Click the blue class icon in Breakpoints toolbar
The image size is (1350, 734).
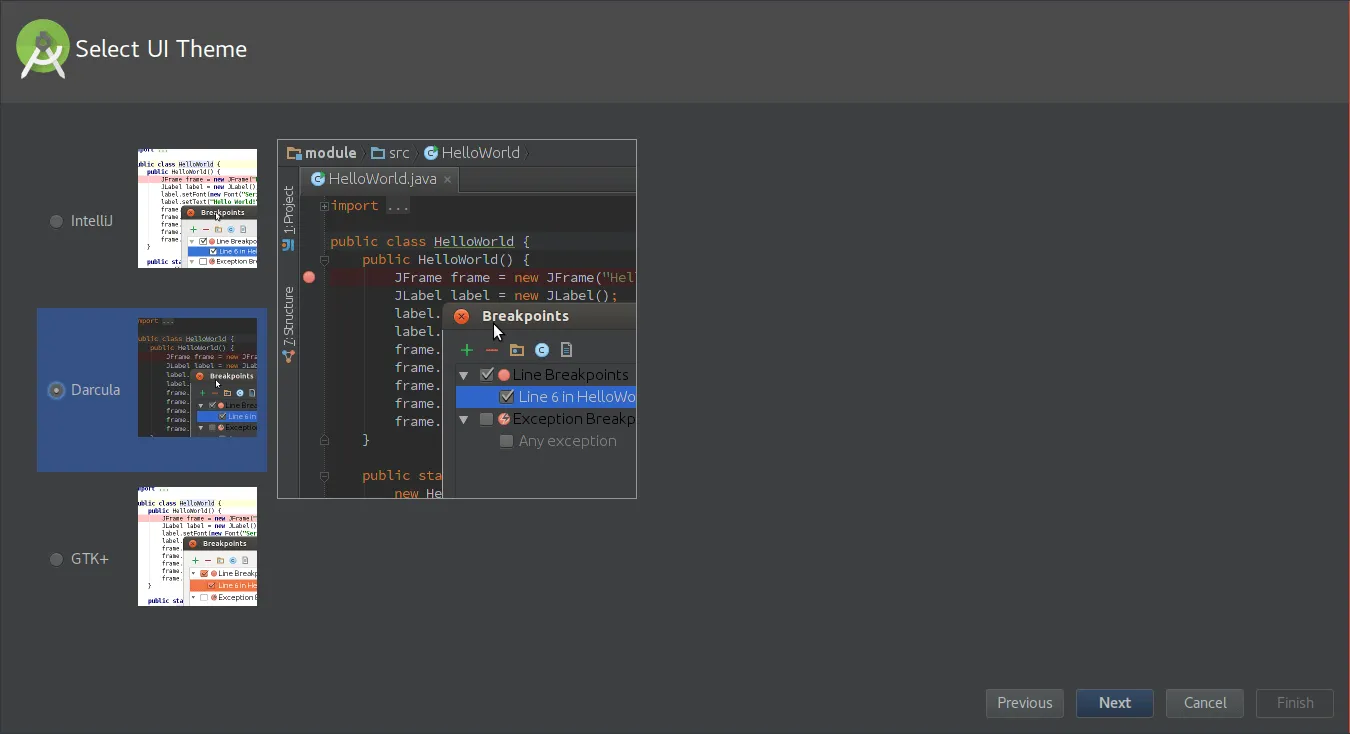tap(542, 350)
